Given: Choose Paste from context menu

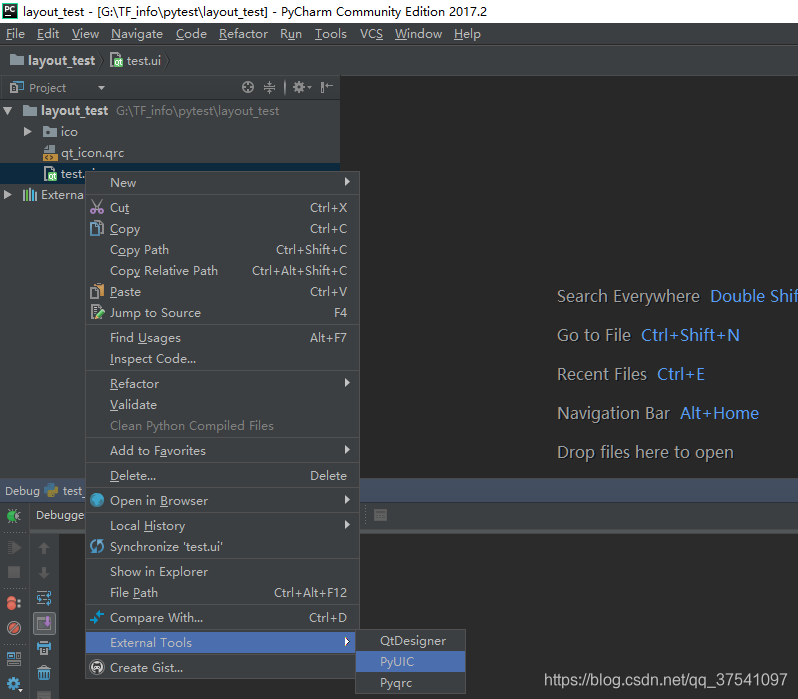Looking at the screenshot, I should tap(222, 292).
